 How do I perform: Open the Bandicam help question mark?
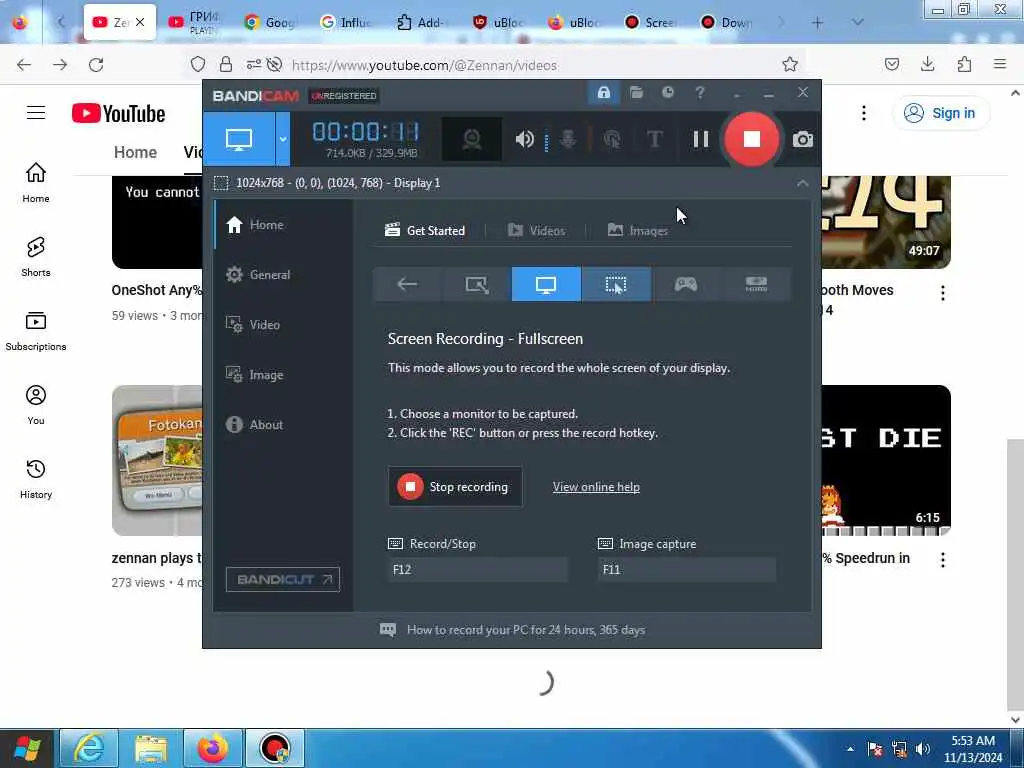click(x=699, y=93)
